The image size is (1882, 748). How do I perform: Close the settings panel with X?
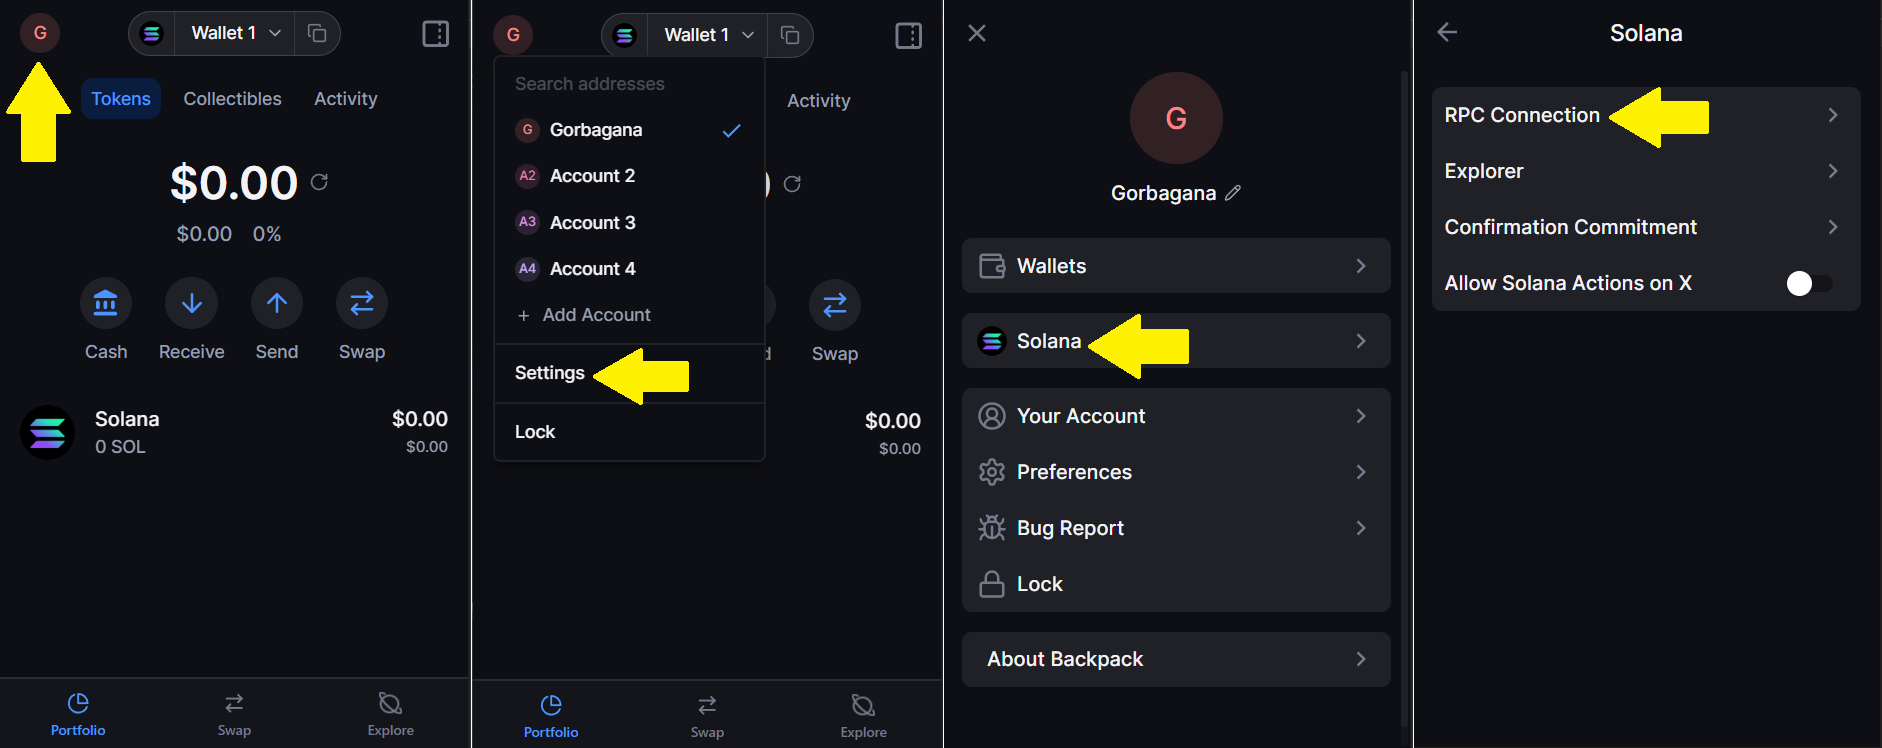coord(977,33)
